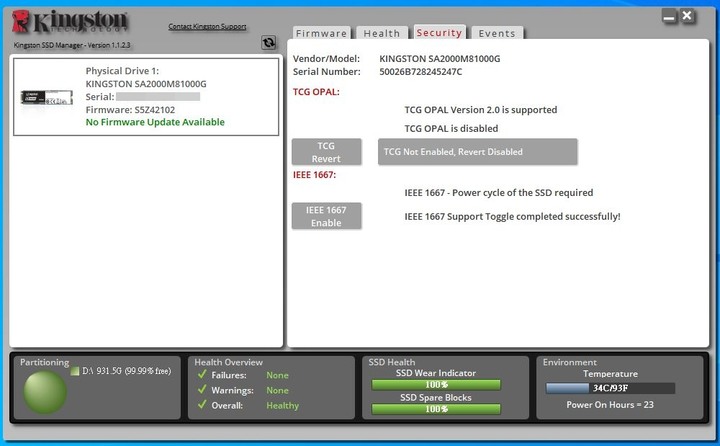Open the Firmware tab
720x446 pixels.
tap(321, 33)
